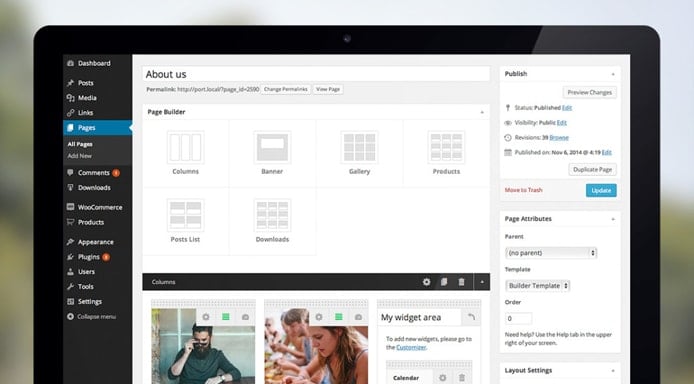
Task: Open Plugins in the sidebar
Action: [x=89, y=257]
